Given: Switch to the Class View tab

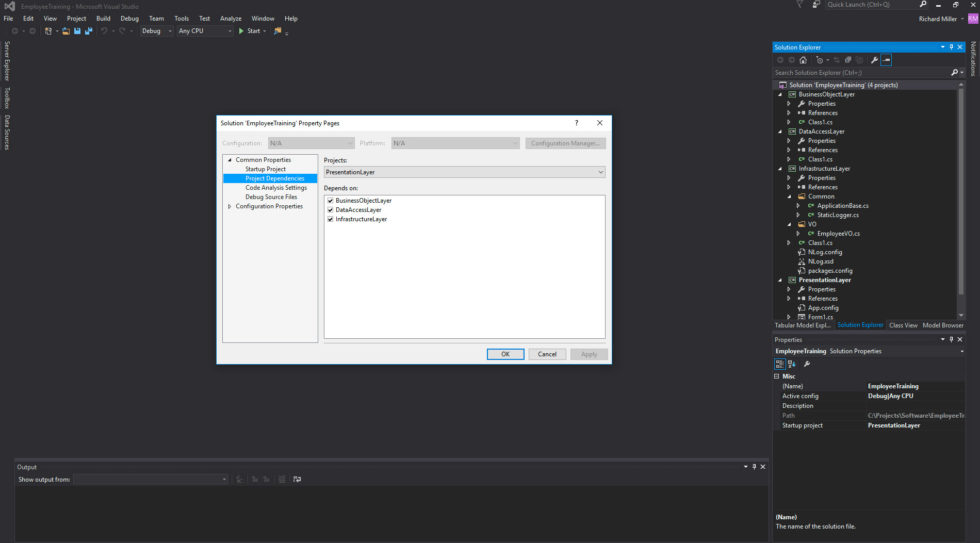Looking at the screenshot, I should pos(903,326).
